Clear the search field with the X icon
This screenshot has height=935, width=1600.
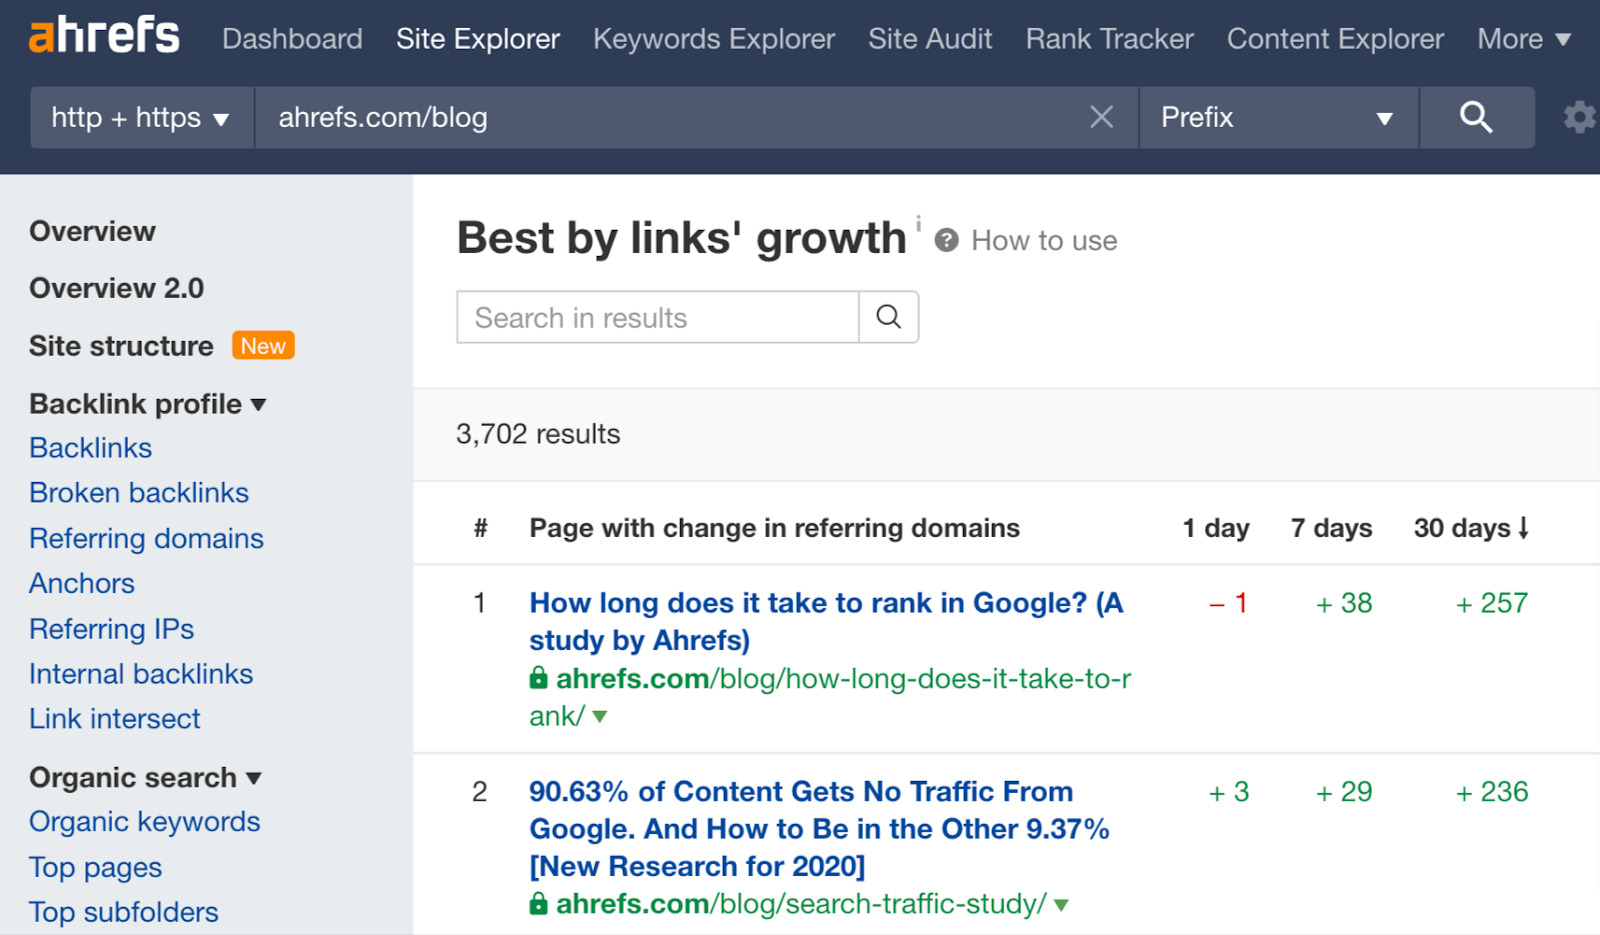(x=1101, y=117)
